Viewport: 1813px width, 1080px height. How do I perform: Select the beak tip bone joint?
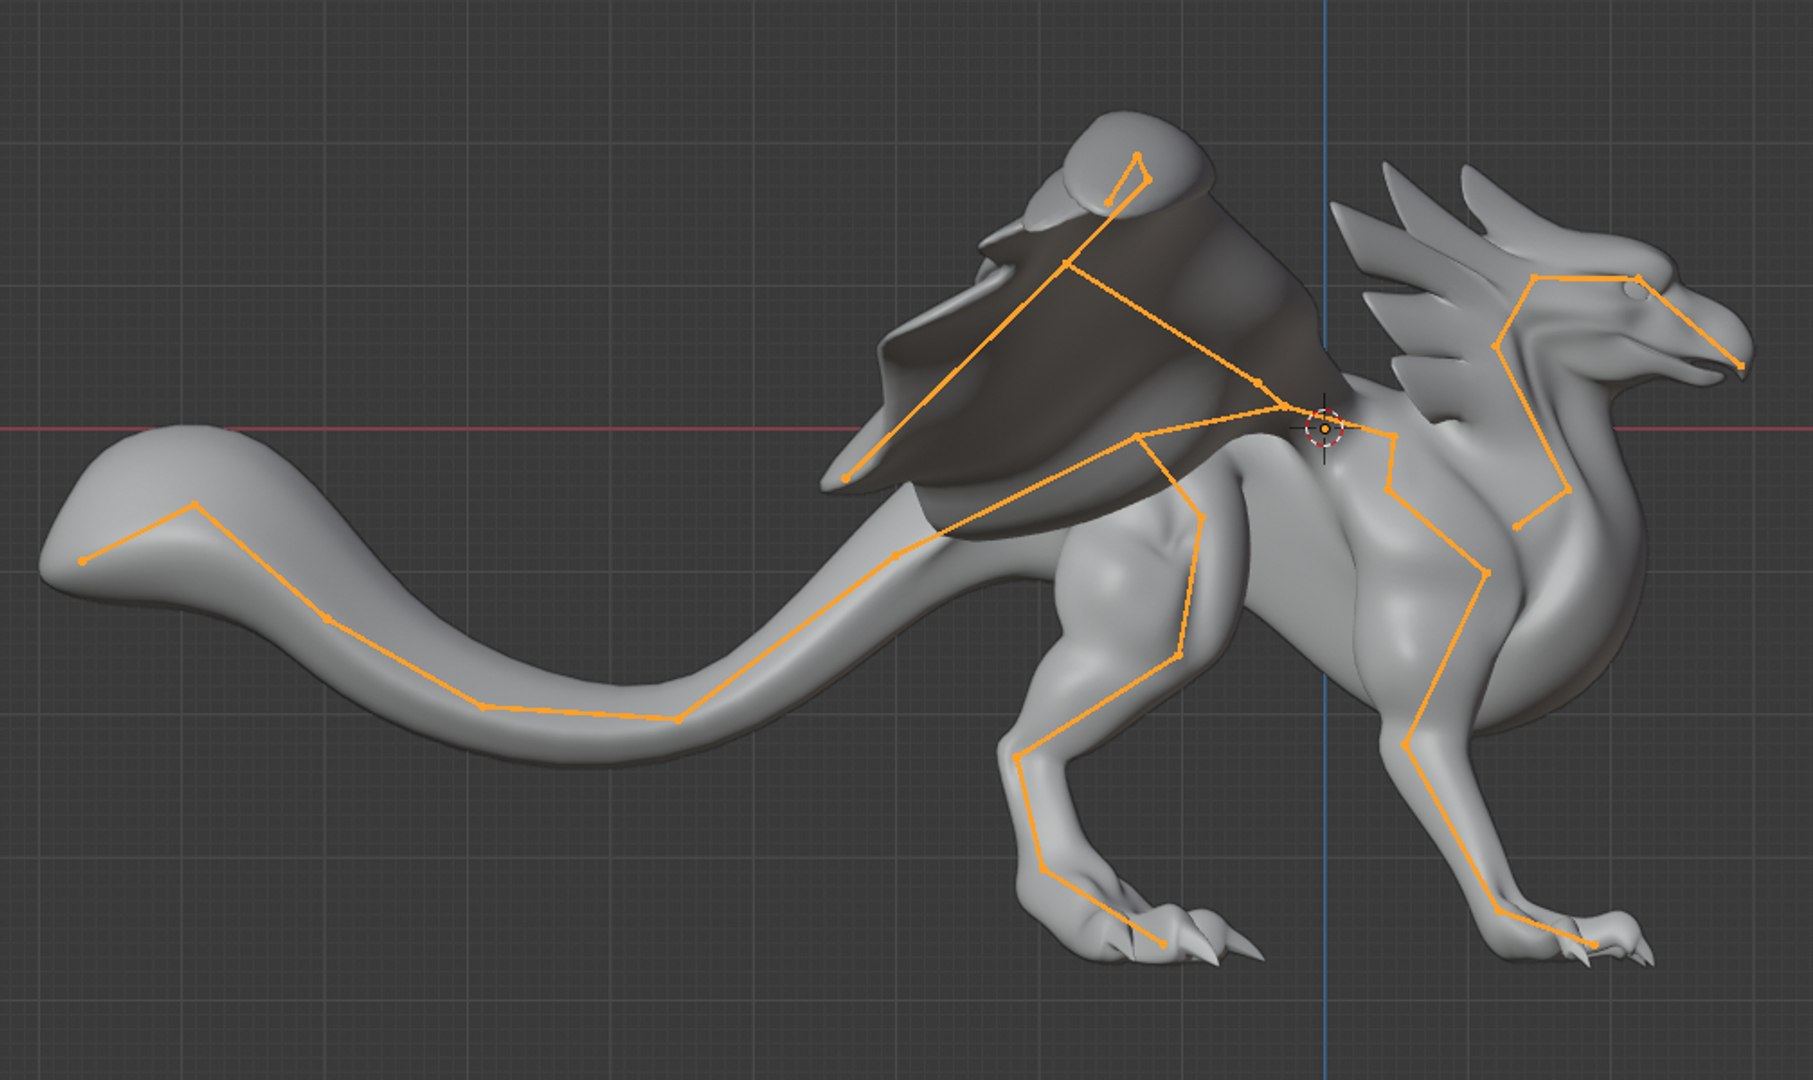1741,367
